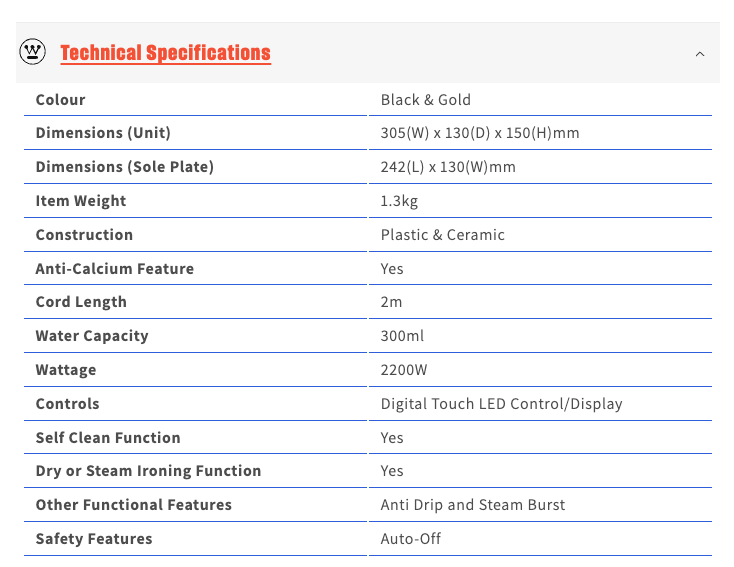
Task: Select the Anti-Calcium Feature label
Action: click(x=115, y=269)
